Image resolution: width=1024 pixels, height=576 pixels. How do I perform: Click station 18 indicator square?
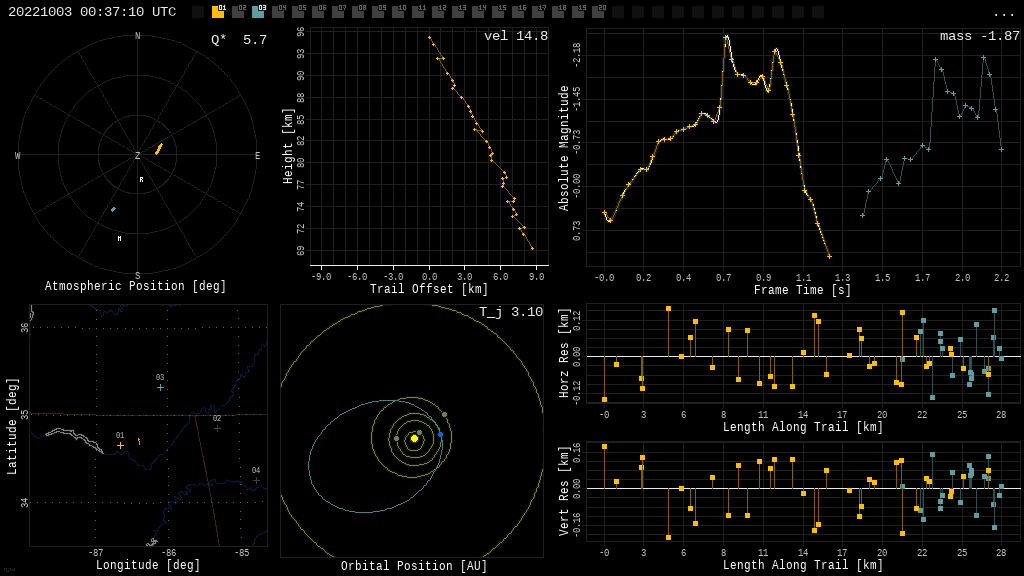pos(558,12)
